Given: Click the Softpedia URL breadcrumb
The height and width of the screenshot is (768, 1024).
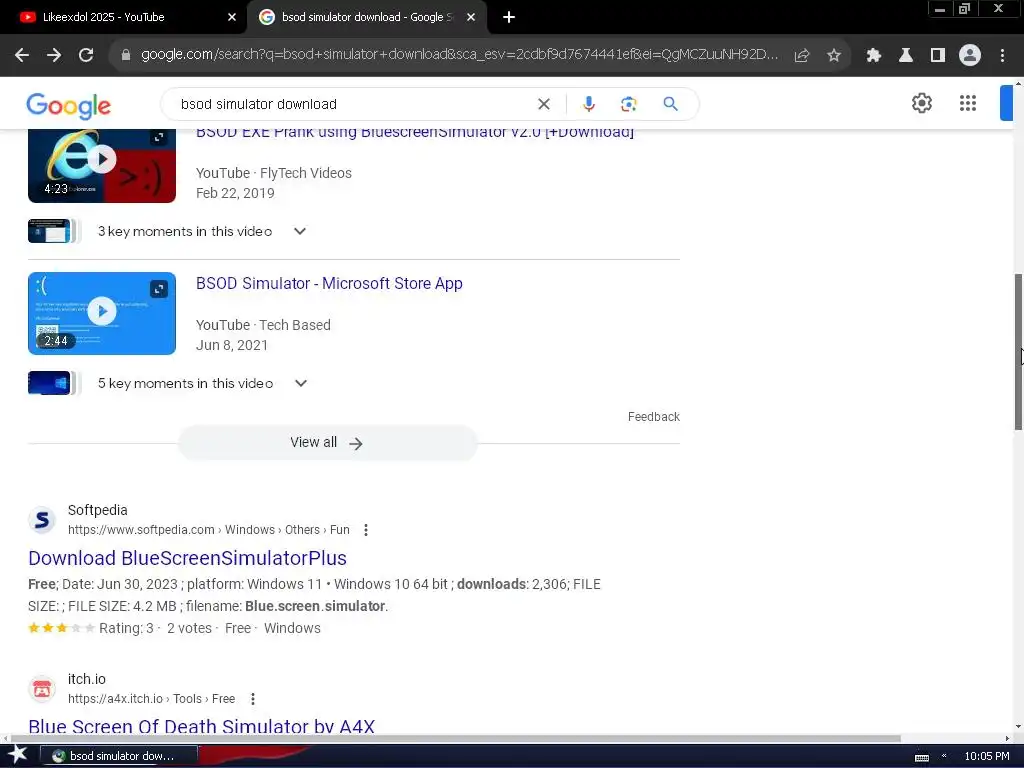Looking at the screenshot, I should click(209, 530).
